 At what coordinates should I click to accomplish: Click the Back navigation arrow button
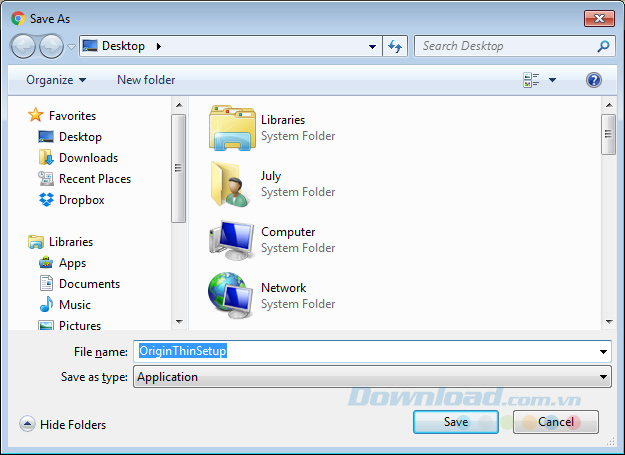24,46
